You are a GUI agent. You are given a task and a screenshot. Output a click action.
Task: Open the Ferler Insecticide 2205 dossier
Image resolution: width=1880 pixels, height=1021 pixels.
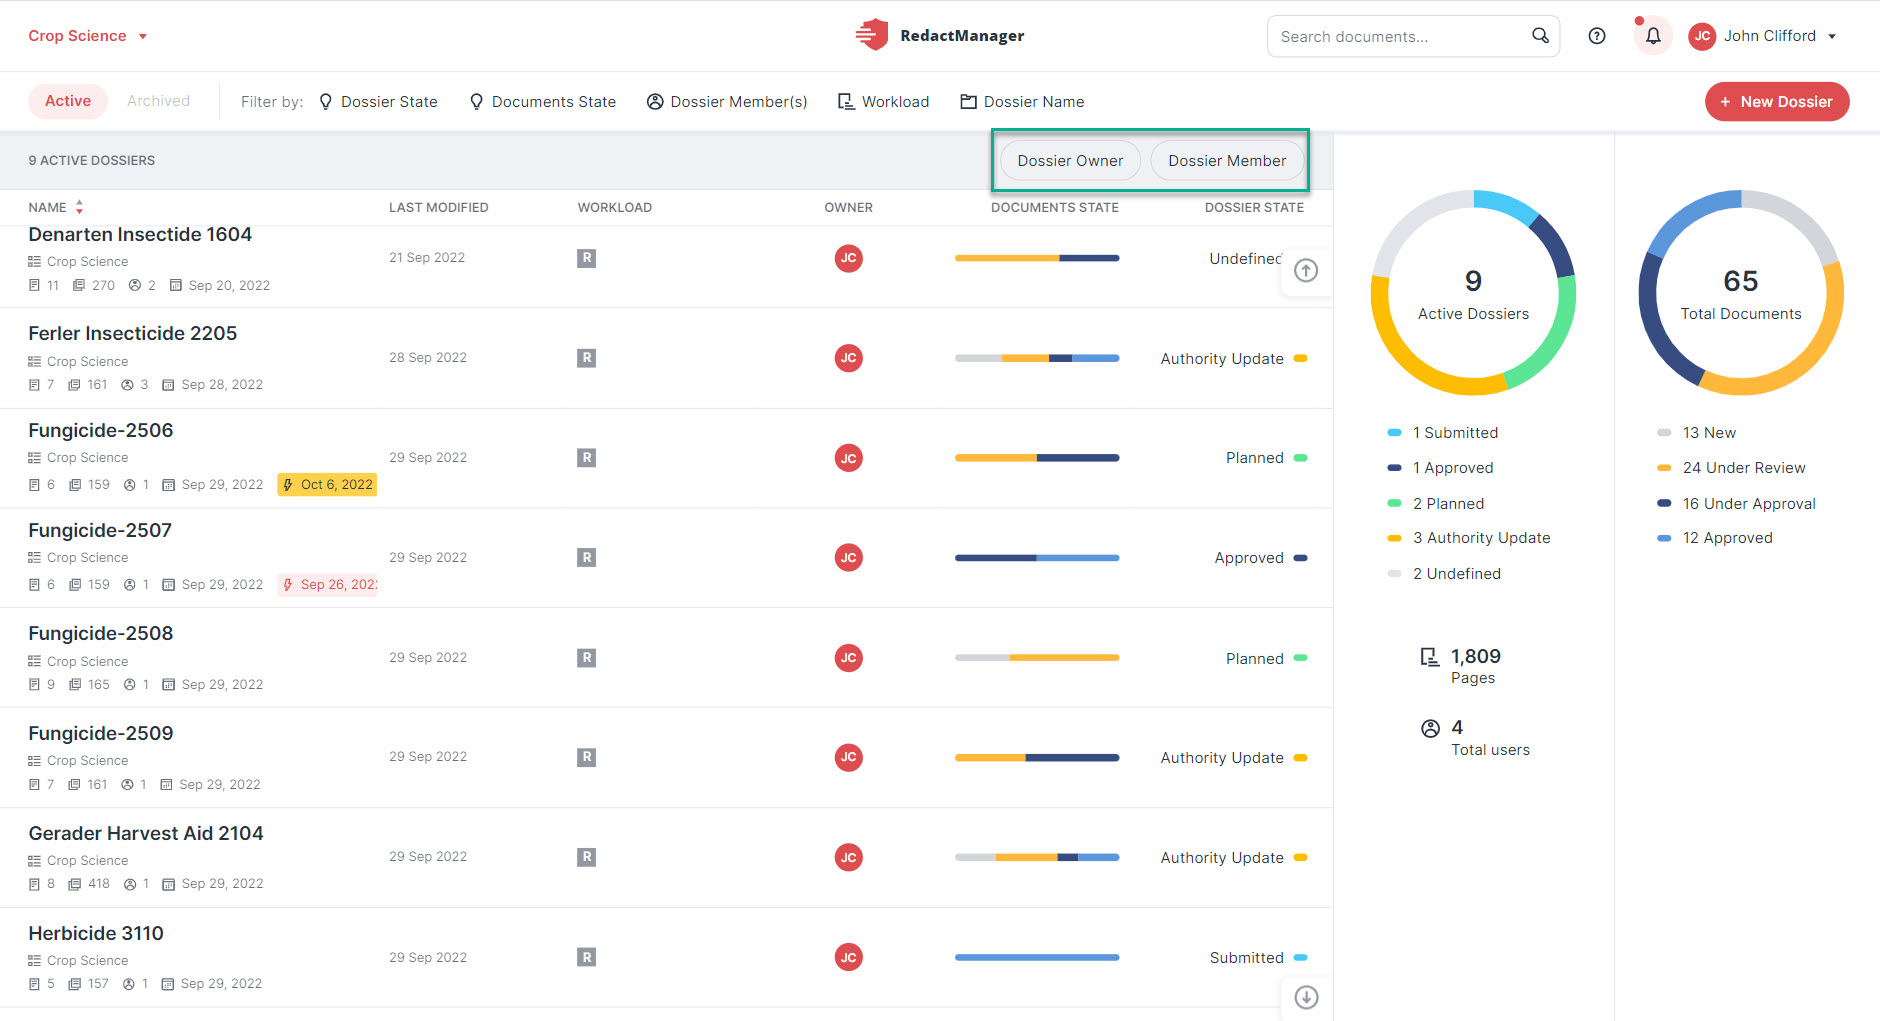[x=133, y=333]
